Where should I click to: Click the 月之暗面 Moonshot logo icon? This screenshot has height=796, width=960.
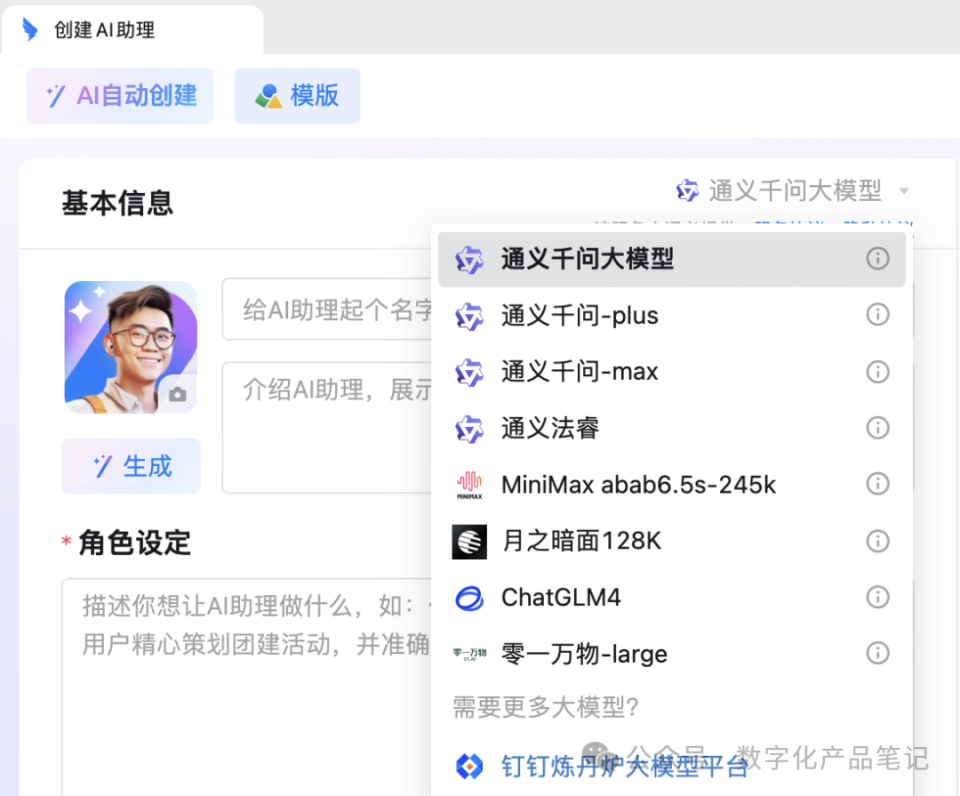[470, 542]
